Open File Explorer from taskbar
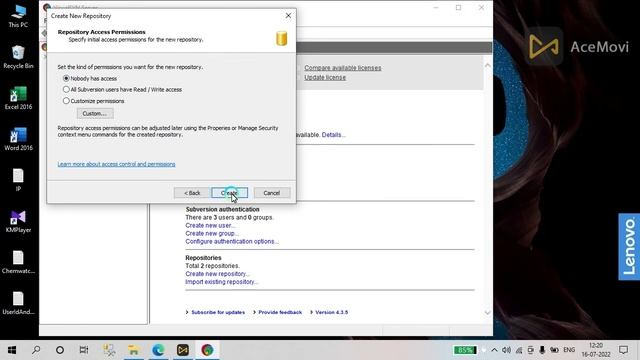Image resolution: width=640 pixels, height=360 pixels. [133, 350]
